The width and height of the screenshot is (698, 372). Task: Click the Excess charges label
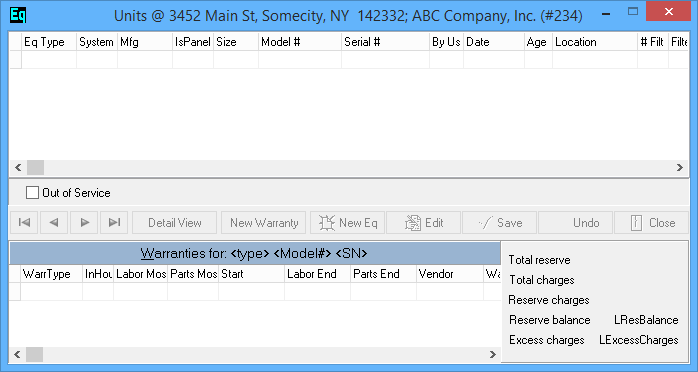547,340
